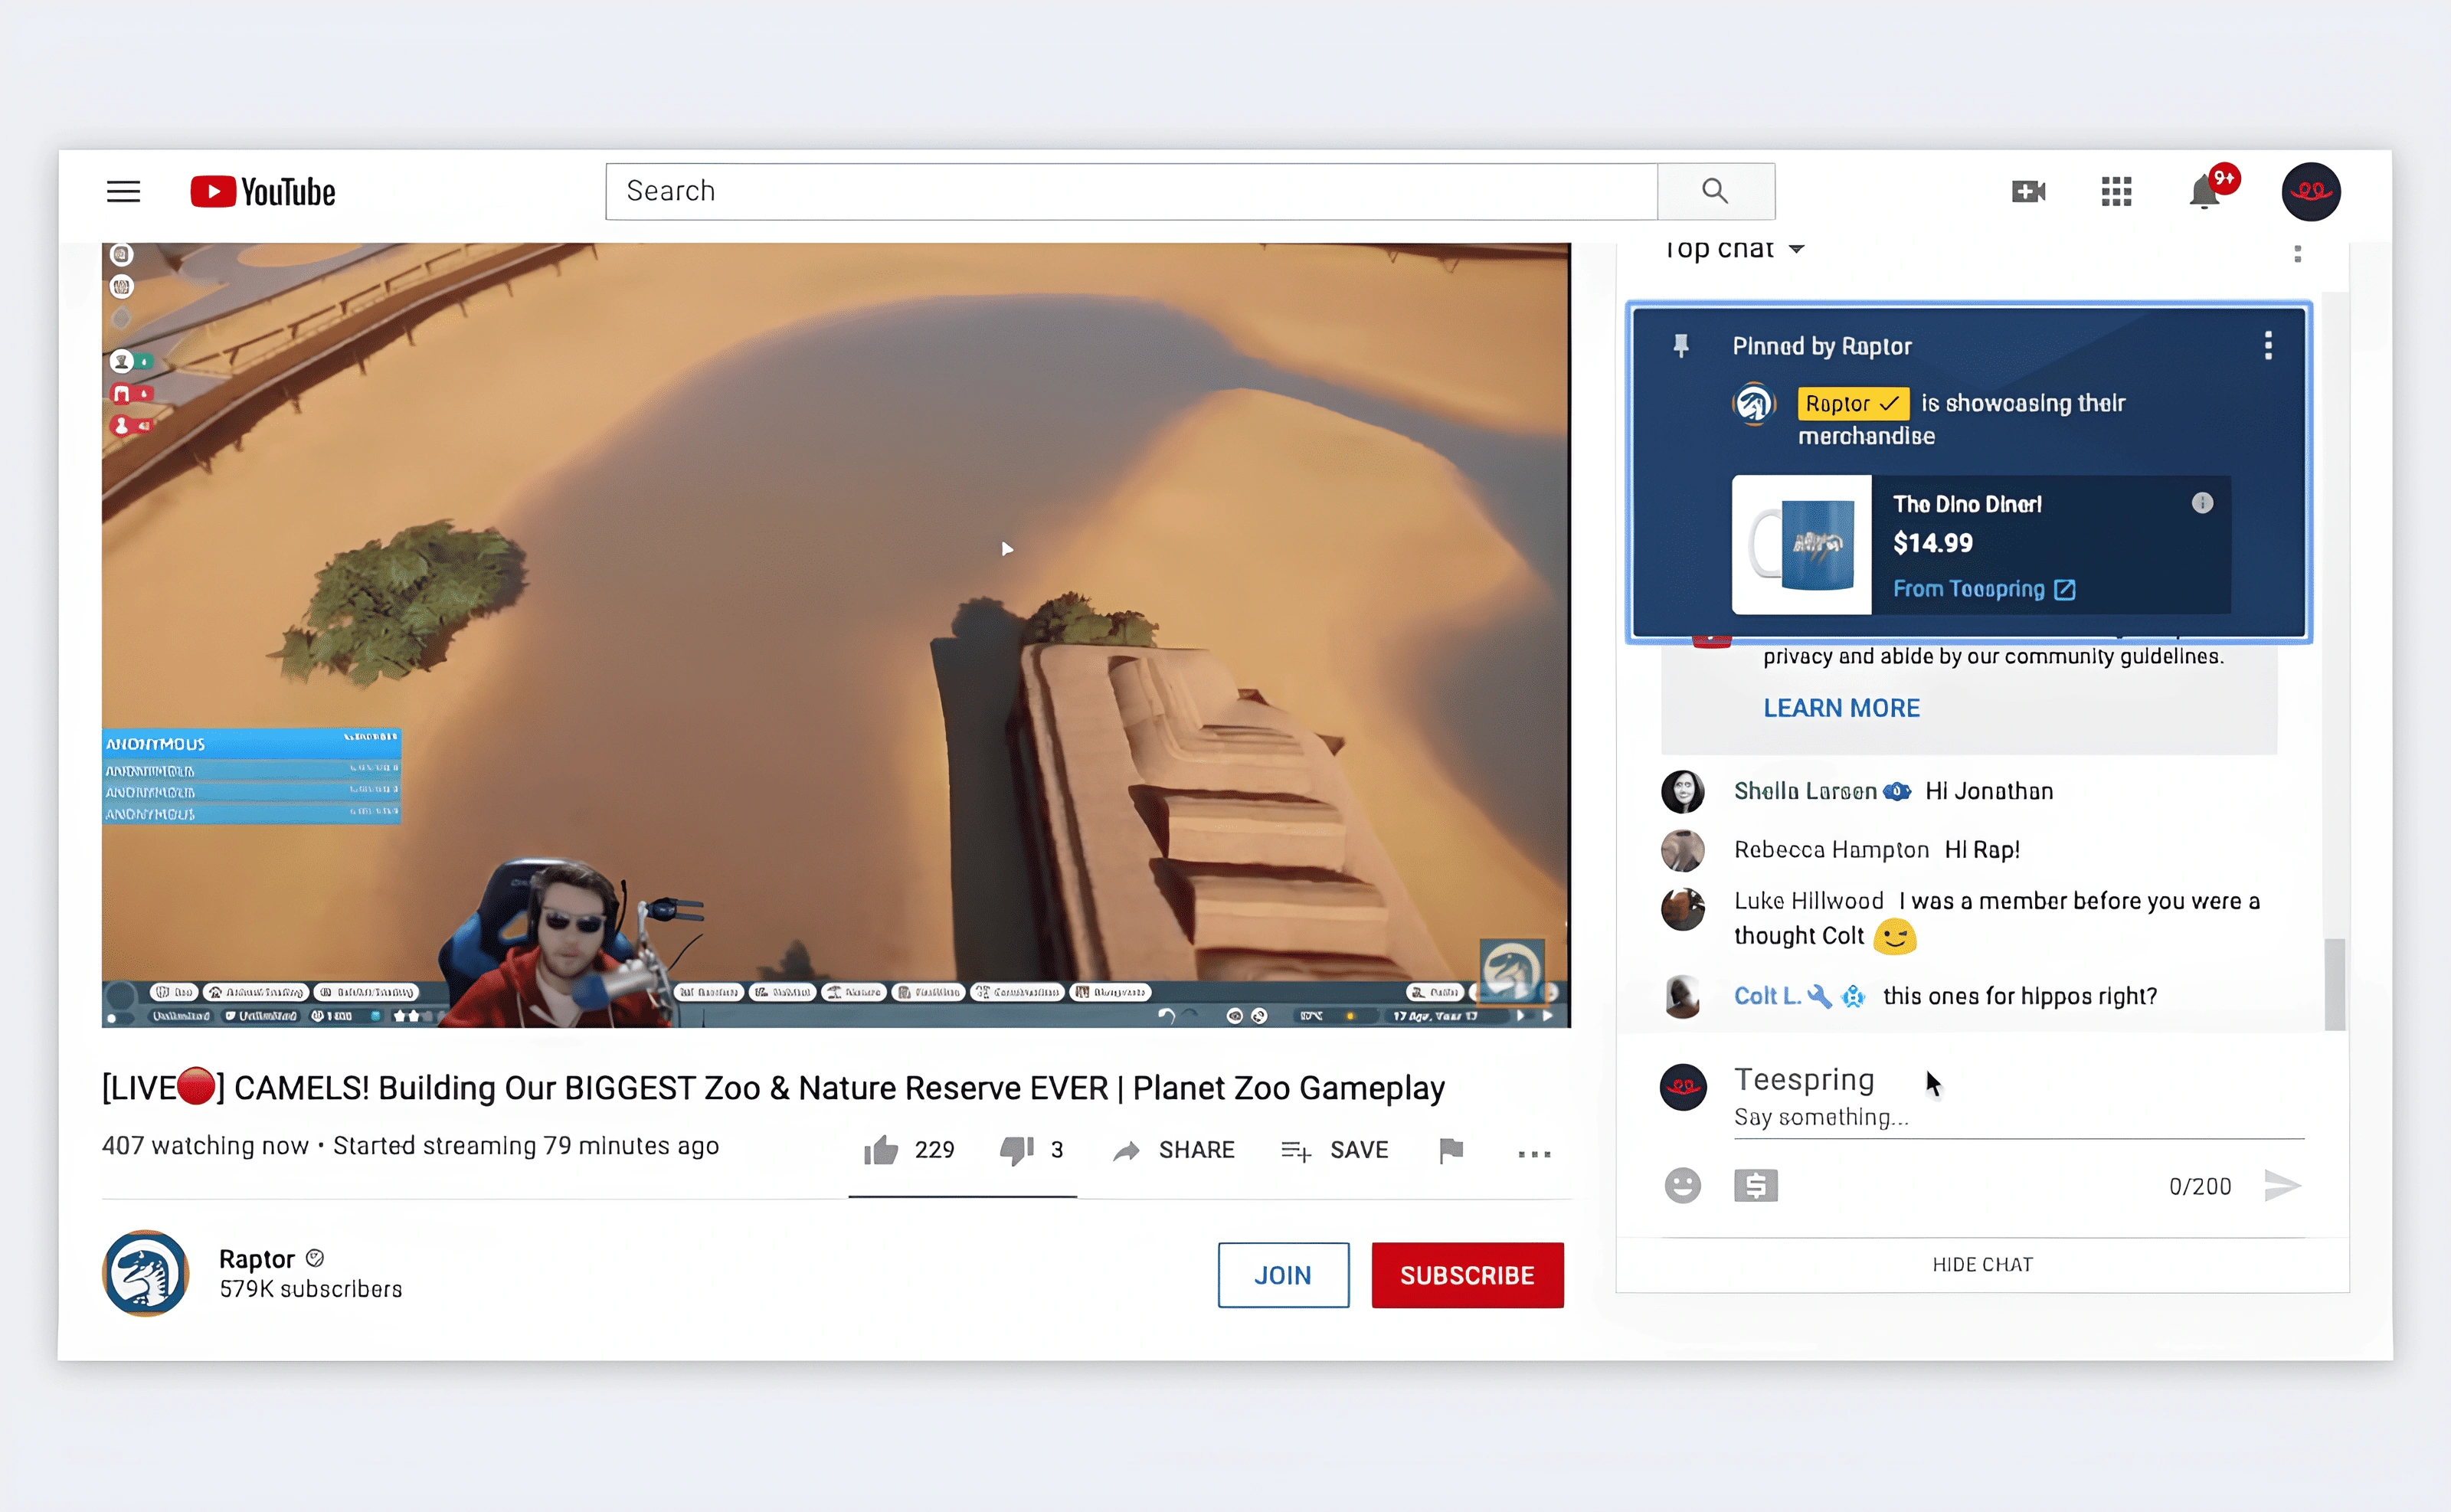Viewport: 2451px width, 1512px height.
Task: Open info icon on Dino Diner card
Action: tap(2202, 503)
